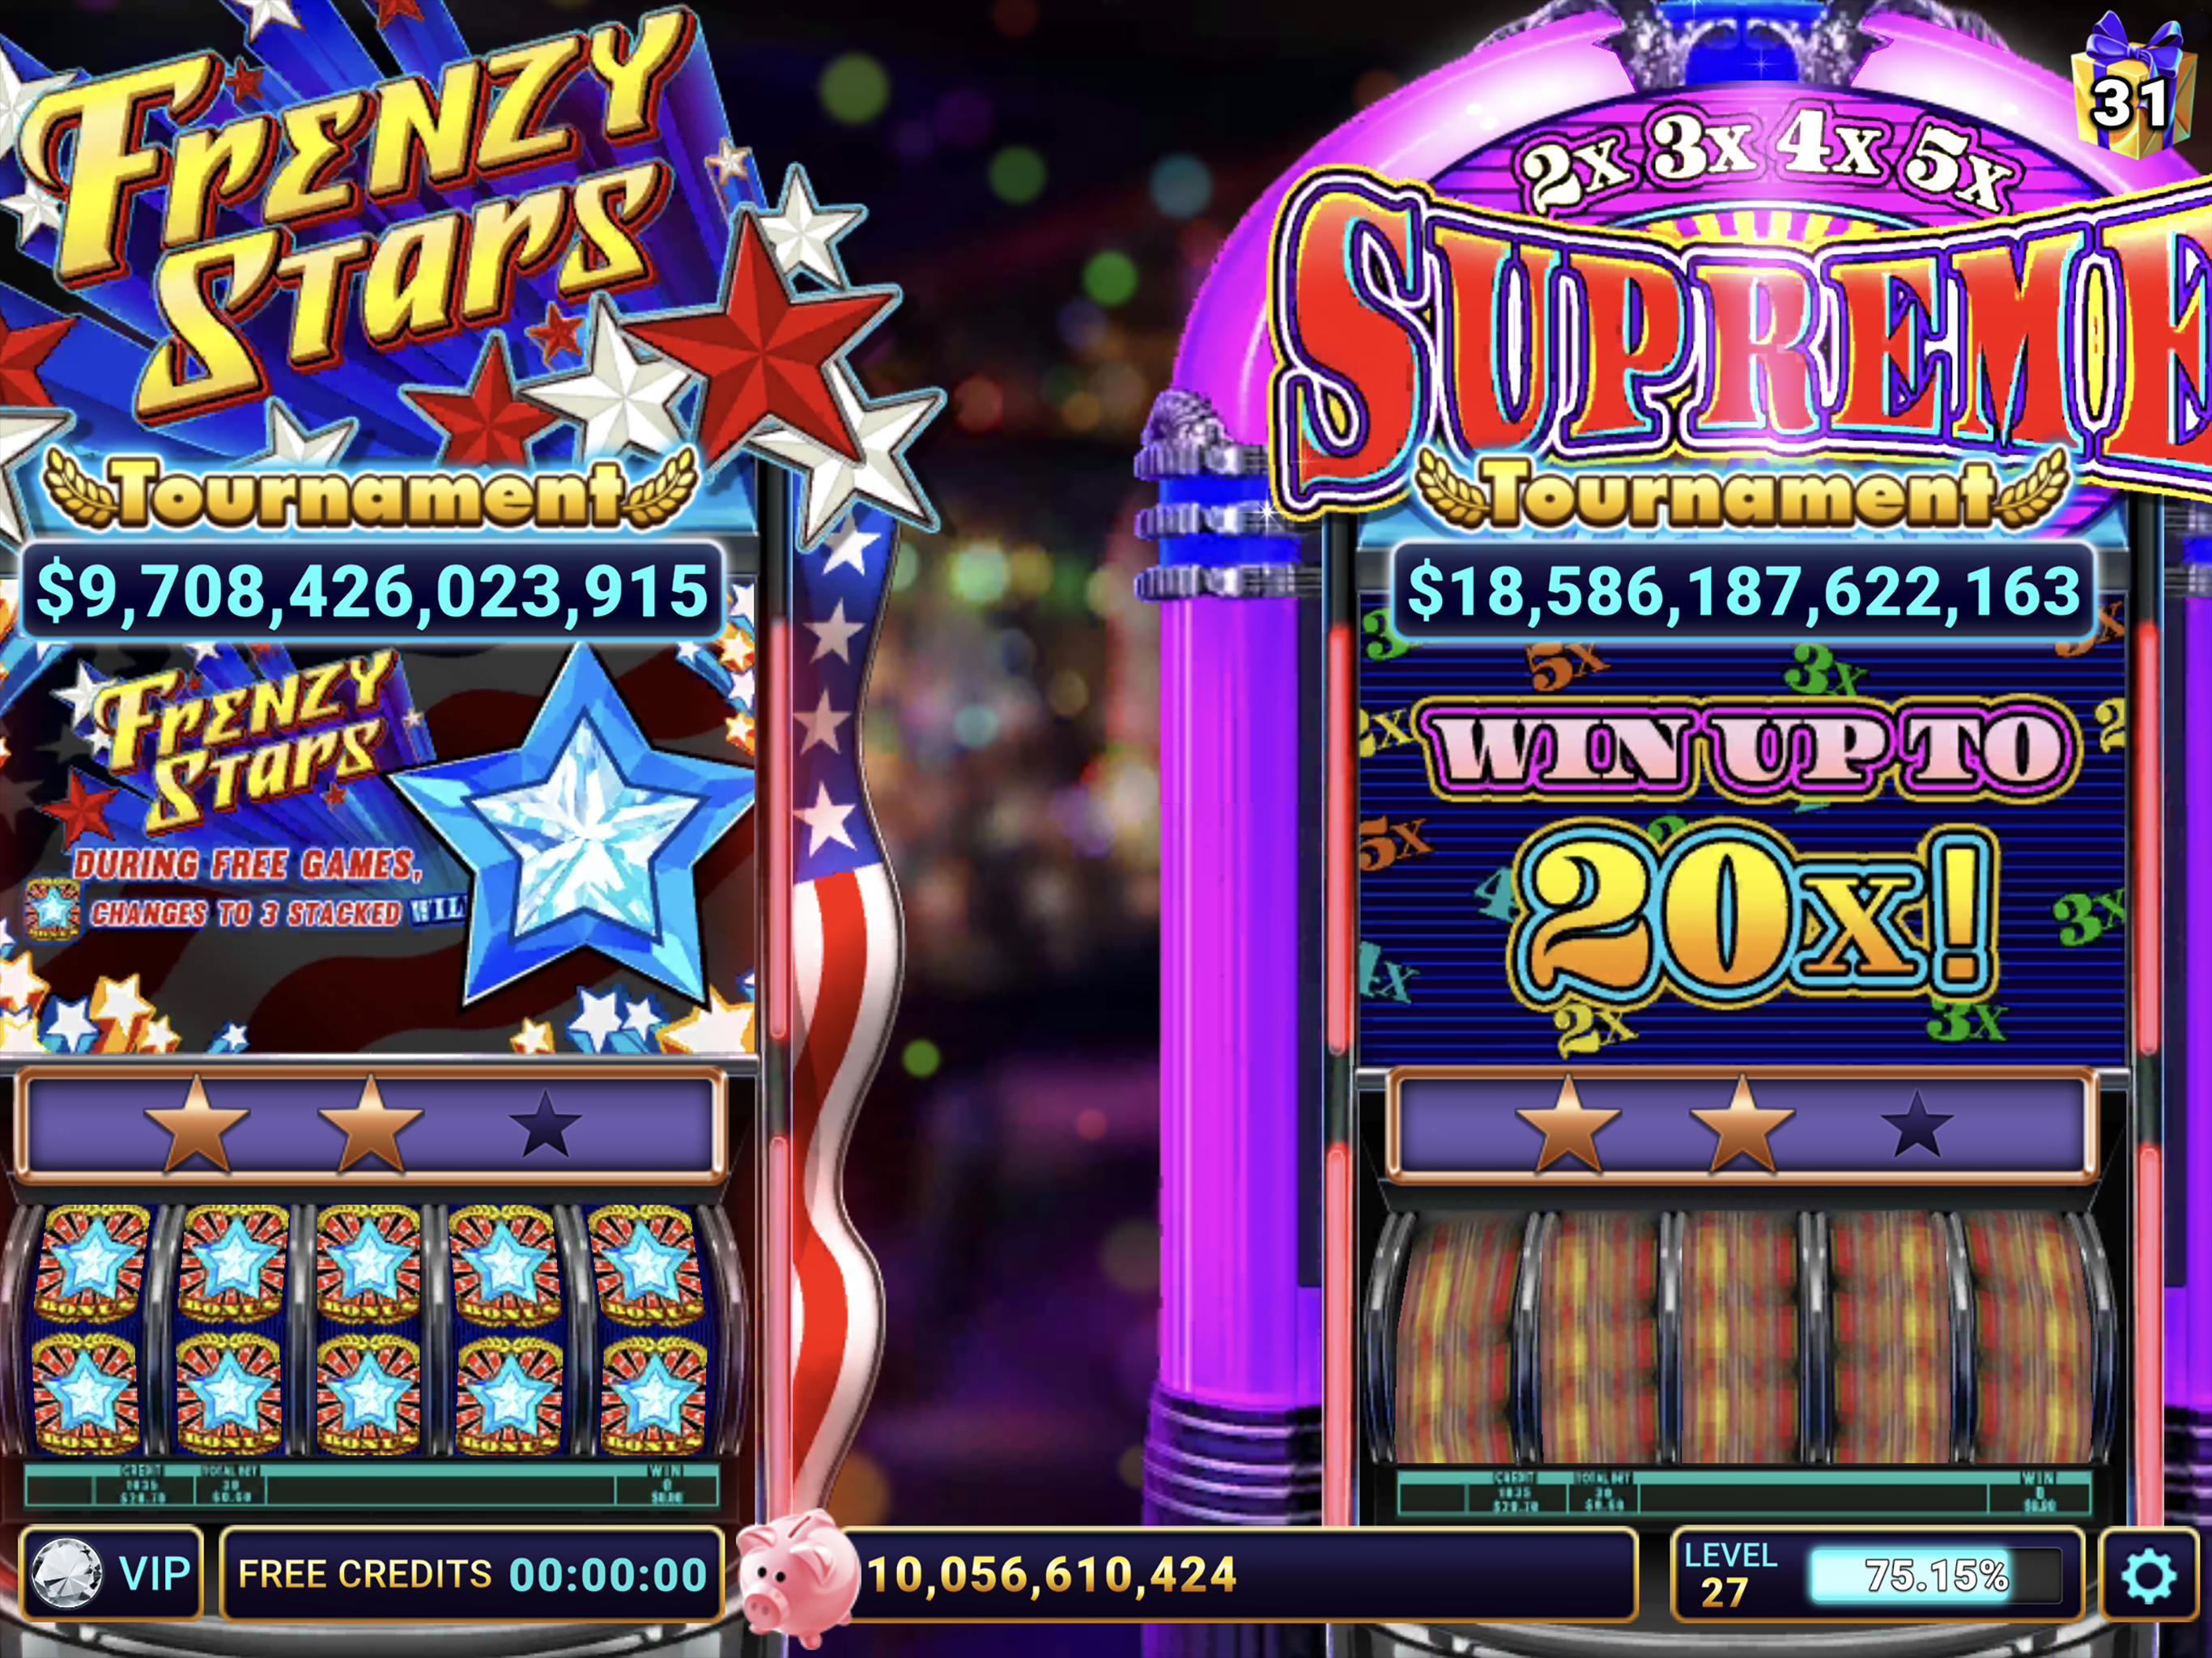The height and width of the screenshot is (1658, 2212).
Task: Open the Frenzy Stars Tournament logo
Action: [x=370, y=270]
